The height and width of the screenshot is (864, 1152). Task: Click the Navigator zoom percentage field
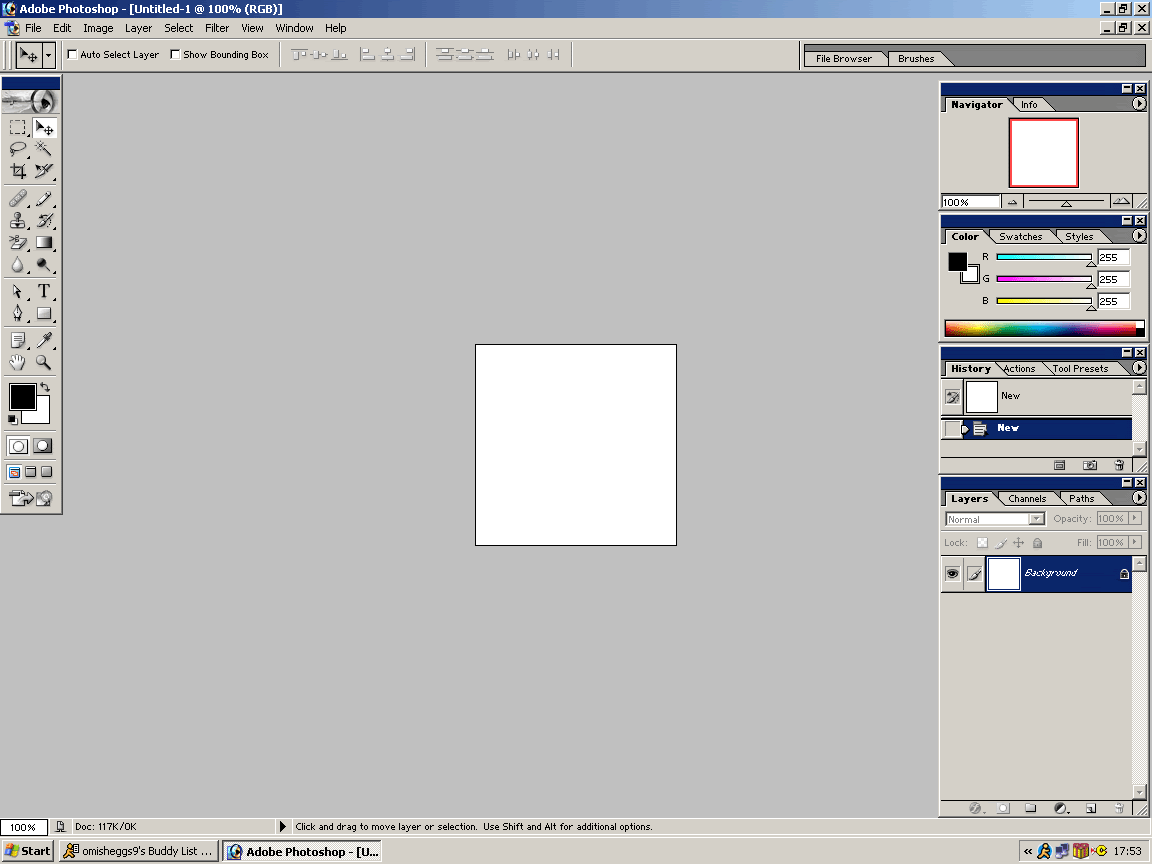(x=971, y=202)
